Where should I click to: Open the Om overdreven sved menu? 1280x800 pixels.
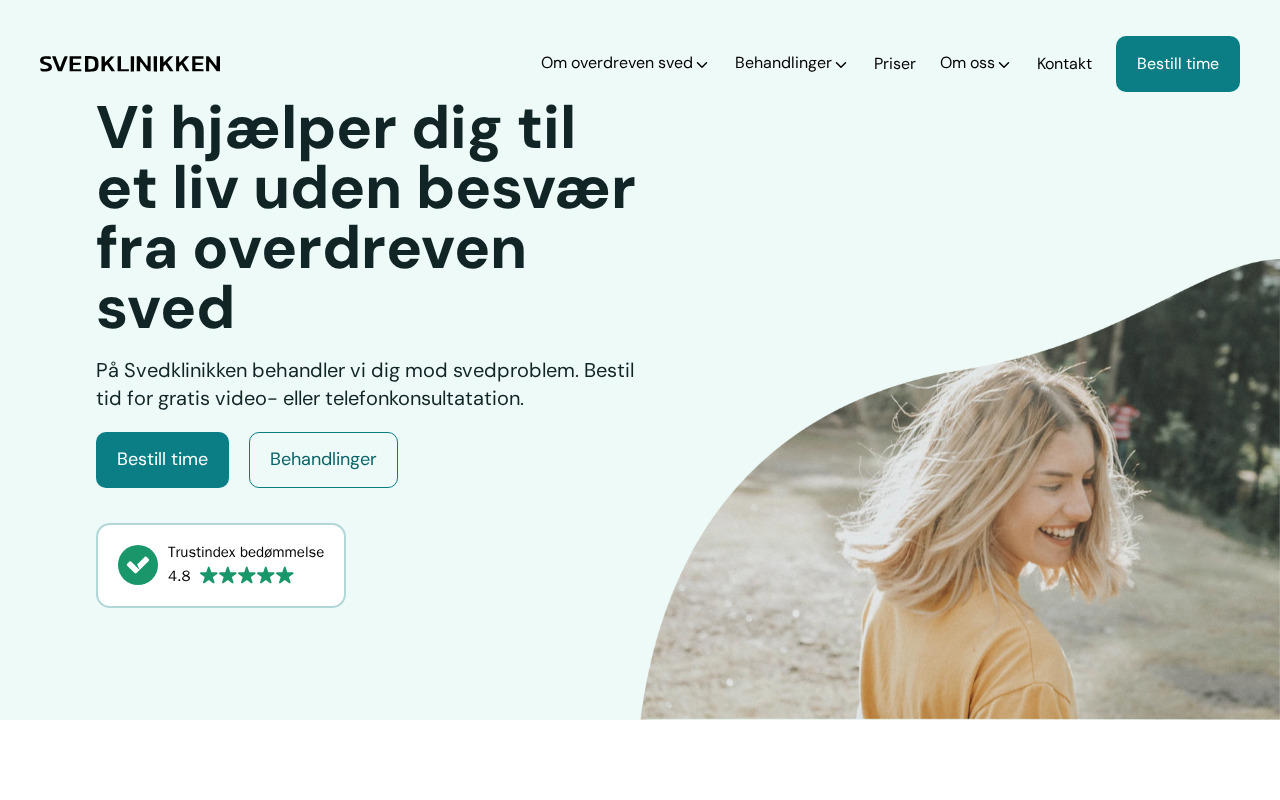pyautogui.click(x=617, y=63)
